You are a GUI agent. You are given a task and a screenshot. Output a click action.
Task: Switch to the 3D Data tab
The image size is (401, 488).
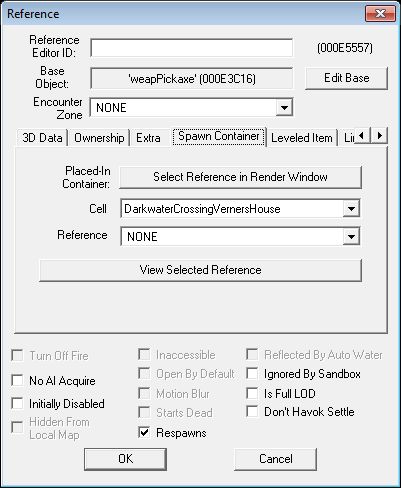(42, 138)
